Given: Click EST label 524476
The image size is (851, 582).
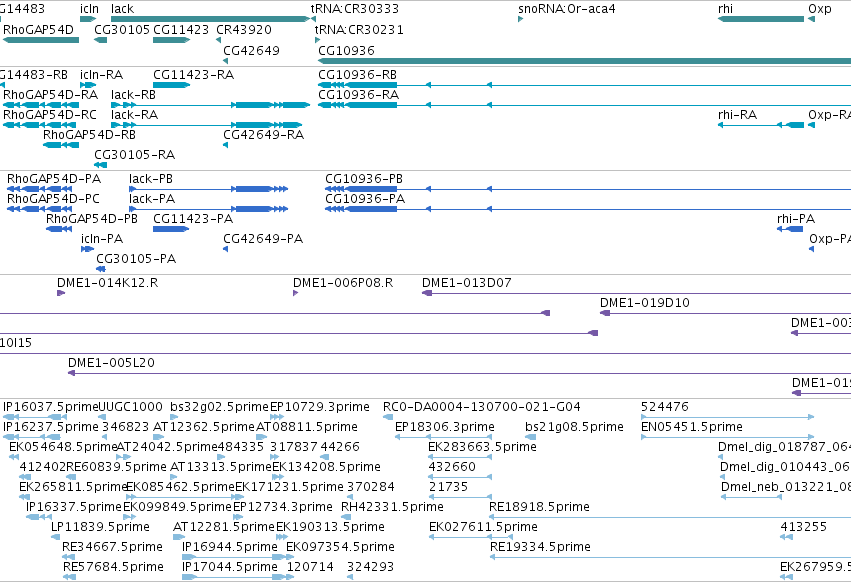Looking at the screenshot, I should point(664,407).
